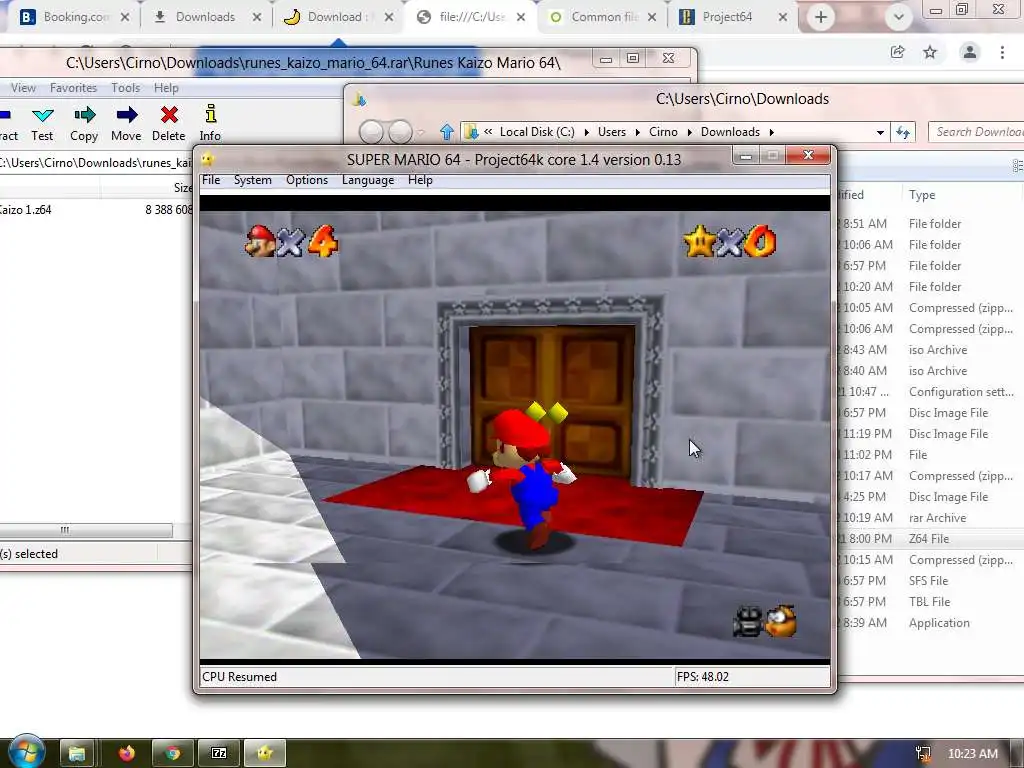
Task: Open 7-Zip Tools menu
Action: tap(125, 88)
